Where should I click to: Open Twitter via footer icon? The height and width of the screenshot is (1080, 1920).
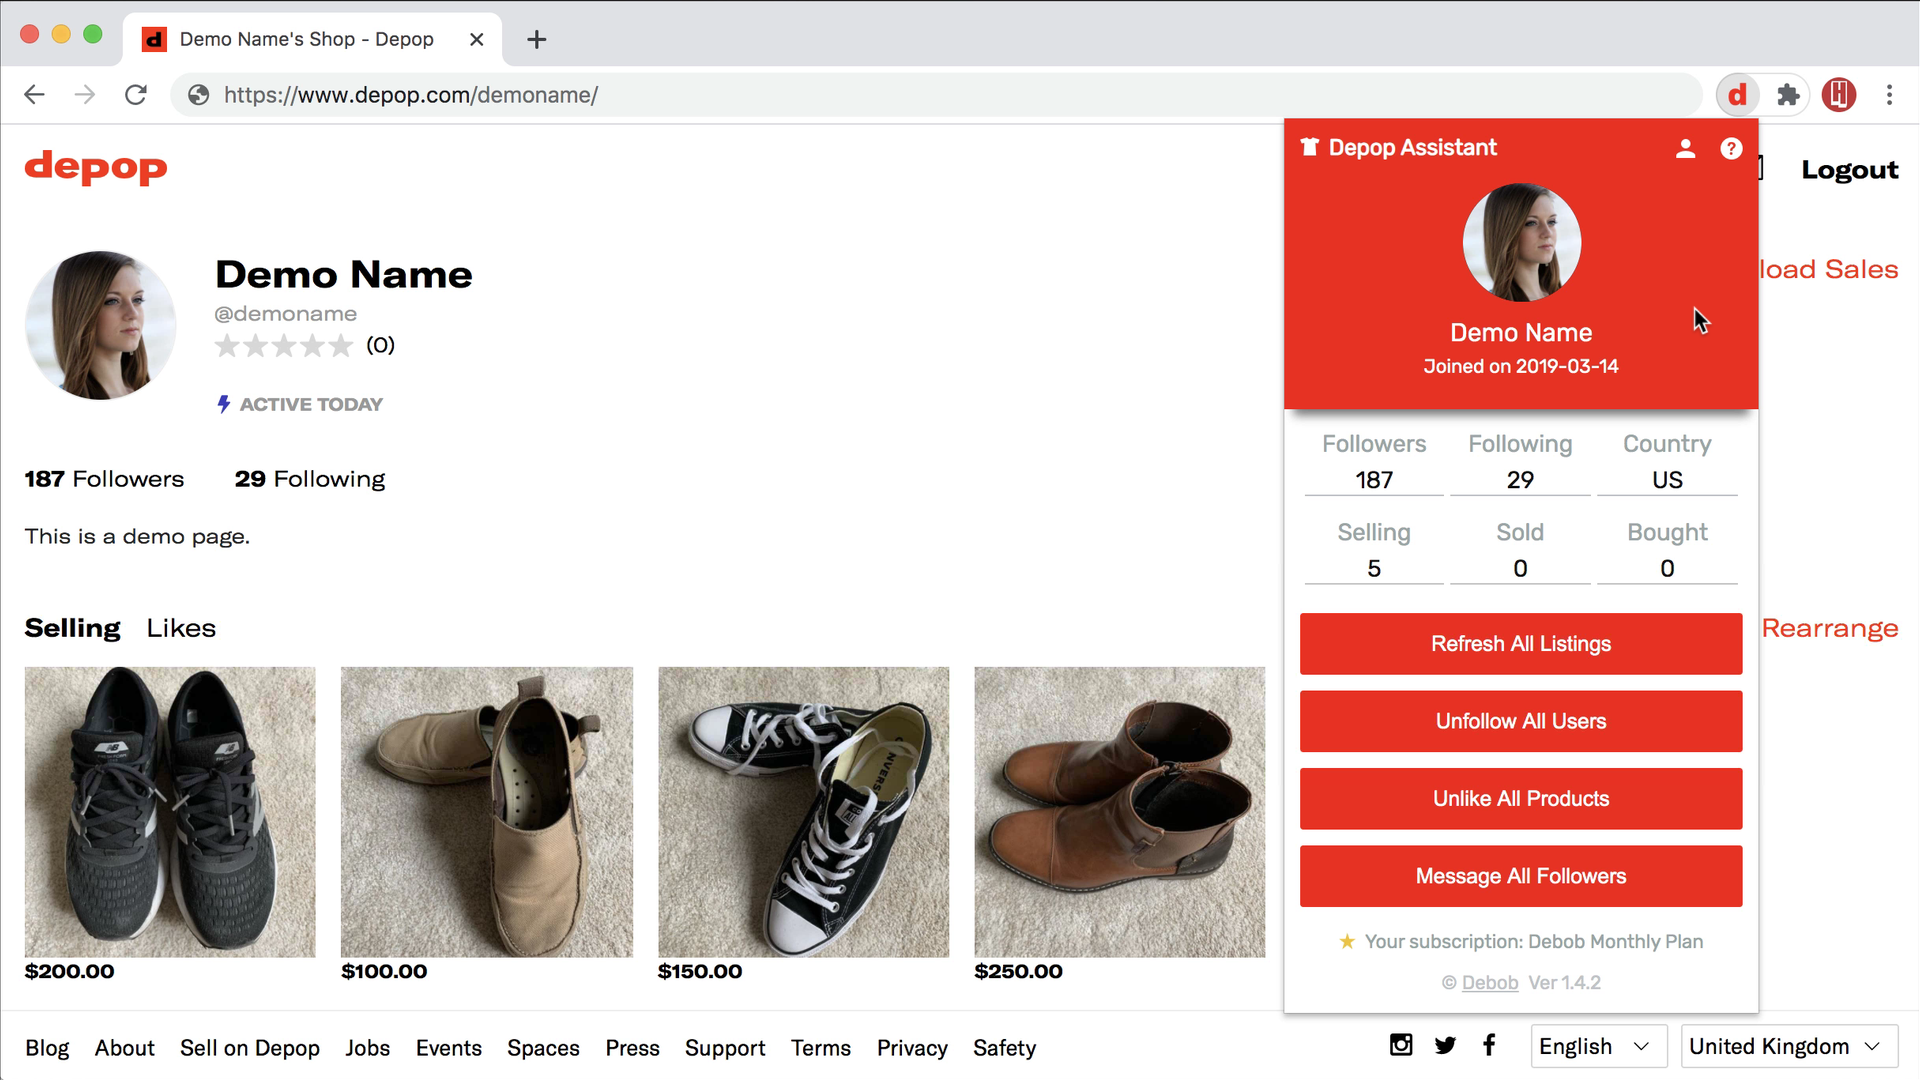click(1445, 1045)
